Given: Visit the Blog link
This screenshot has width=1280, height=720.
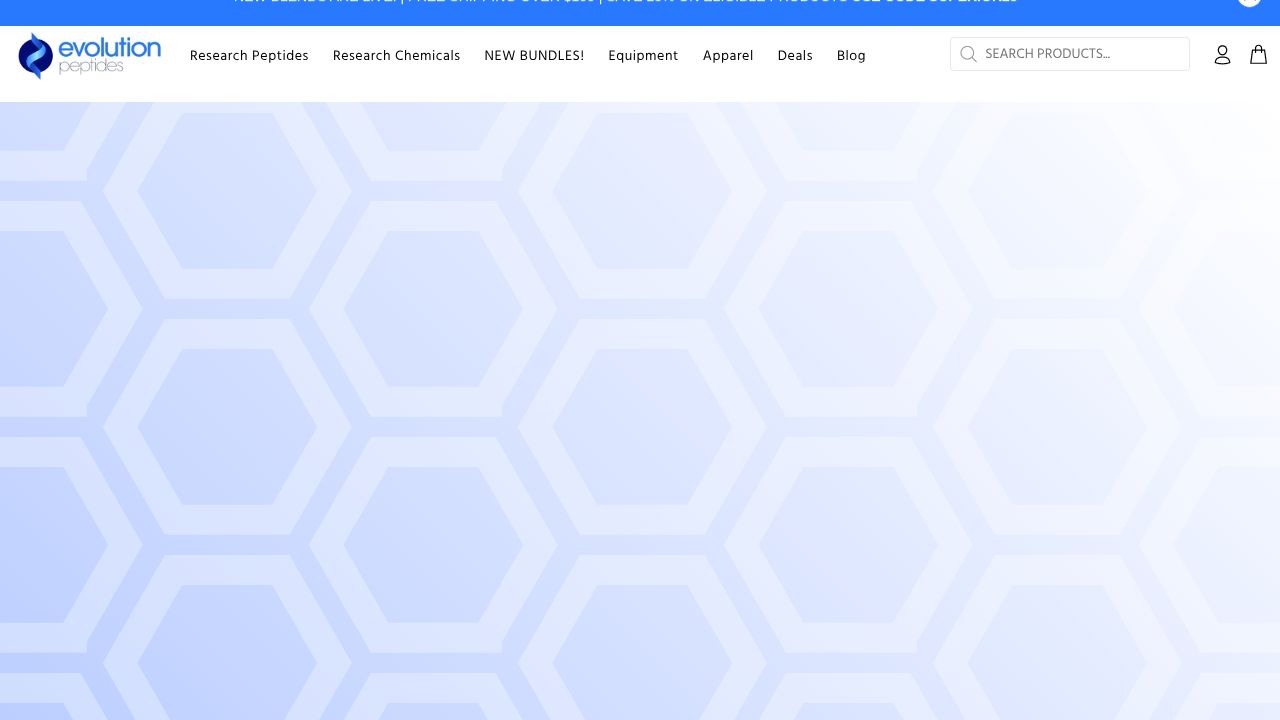Looking at the screenshot, I should [851, 56].
